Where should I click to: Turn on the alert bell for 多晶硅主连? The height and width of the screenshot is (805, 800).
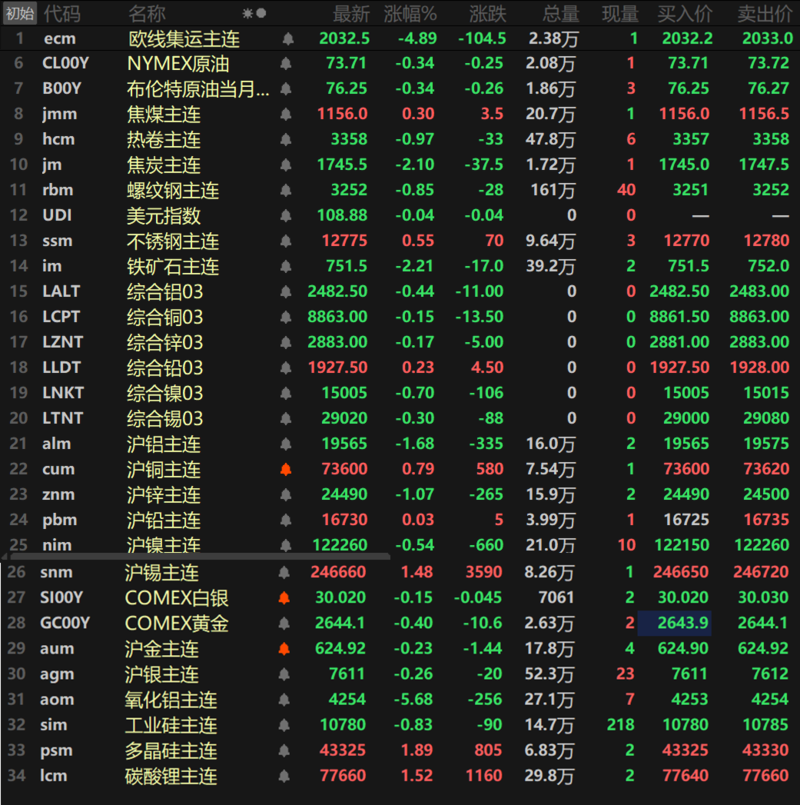point(285,751)
